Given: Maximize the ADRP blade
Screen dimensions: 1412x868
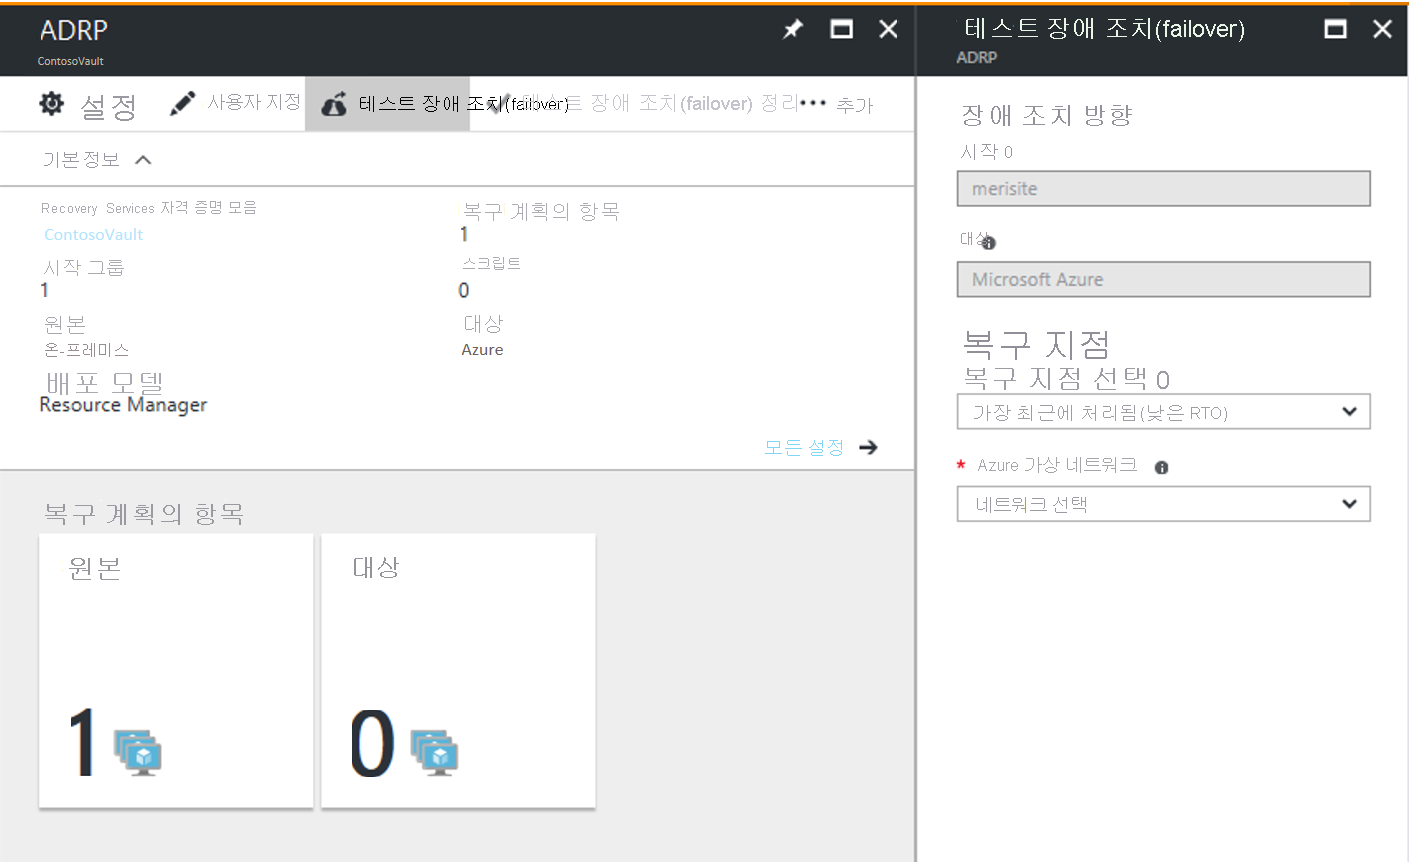Looking at the screenshot, I should (x=842, y=29).
